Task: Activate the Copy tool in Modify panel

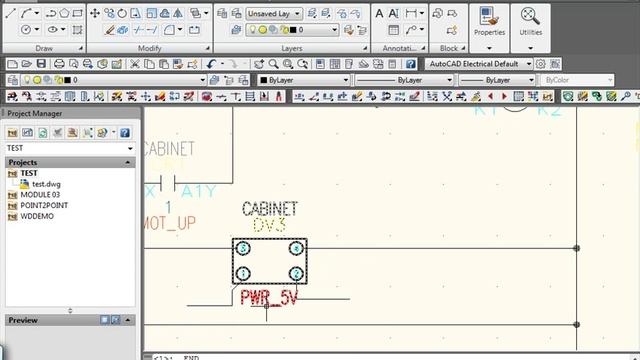Action: [x=109, y=13]
